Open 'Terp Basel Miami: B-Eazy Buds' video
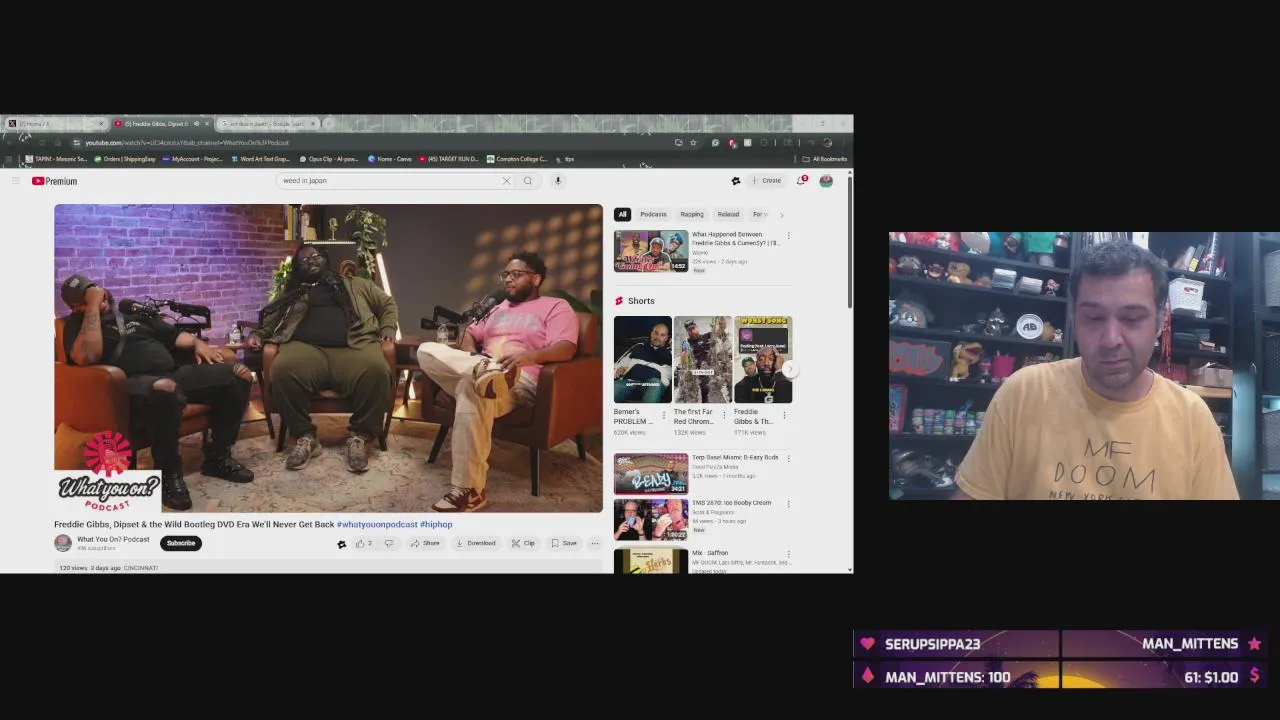This screenshot has height=720, width=1280. [651, 474]
